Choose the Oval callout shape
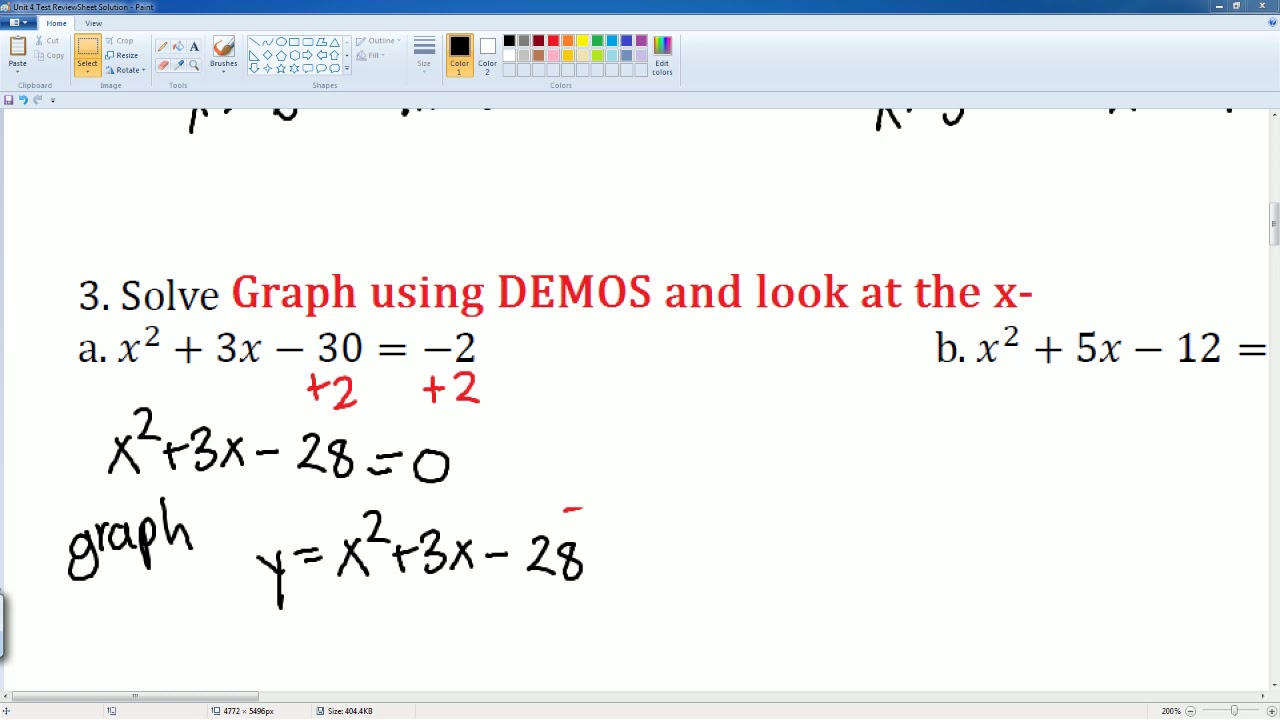This screenshot has width=1280, height=720. click(321, 68)
